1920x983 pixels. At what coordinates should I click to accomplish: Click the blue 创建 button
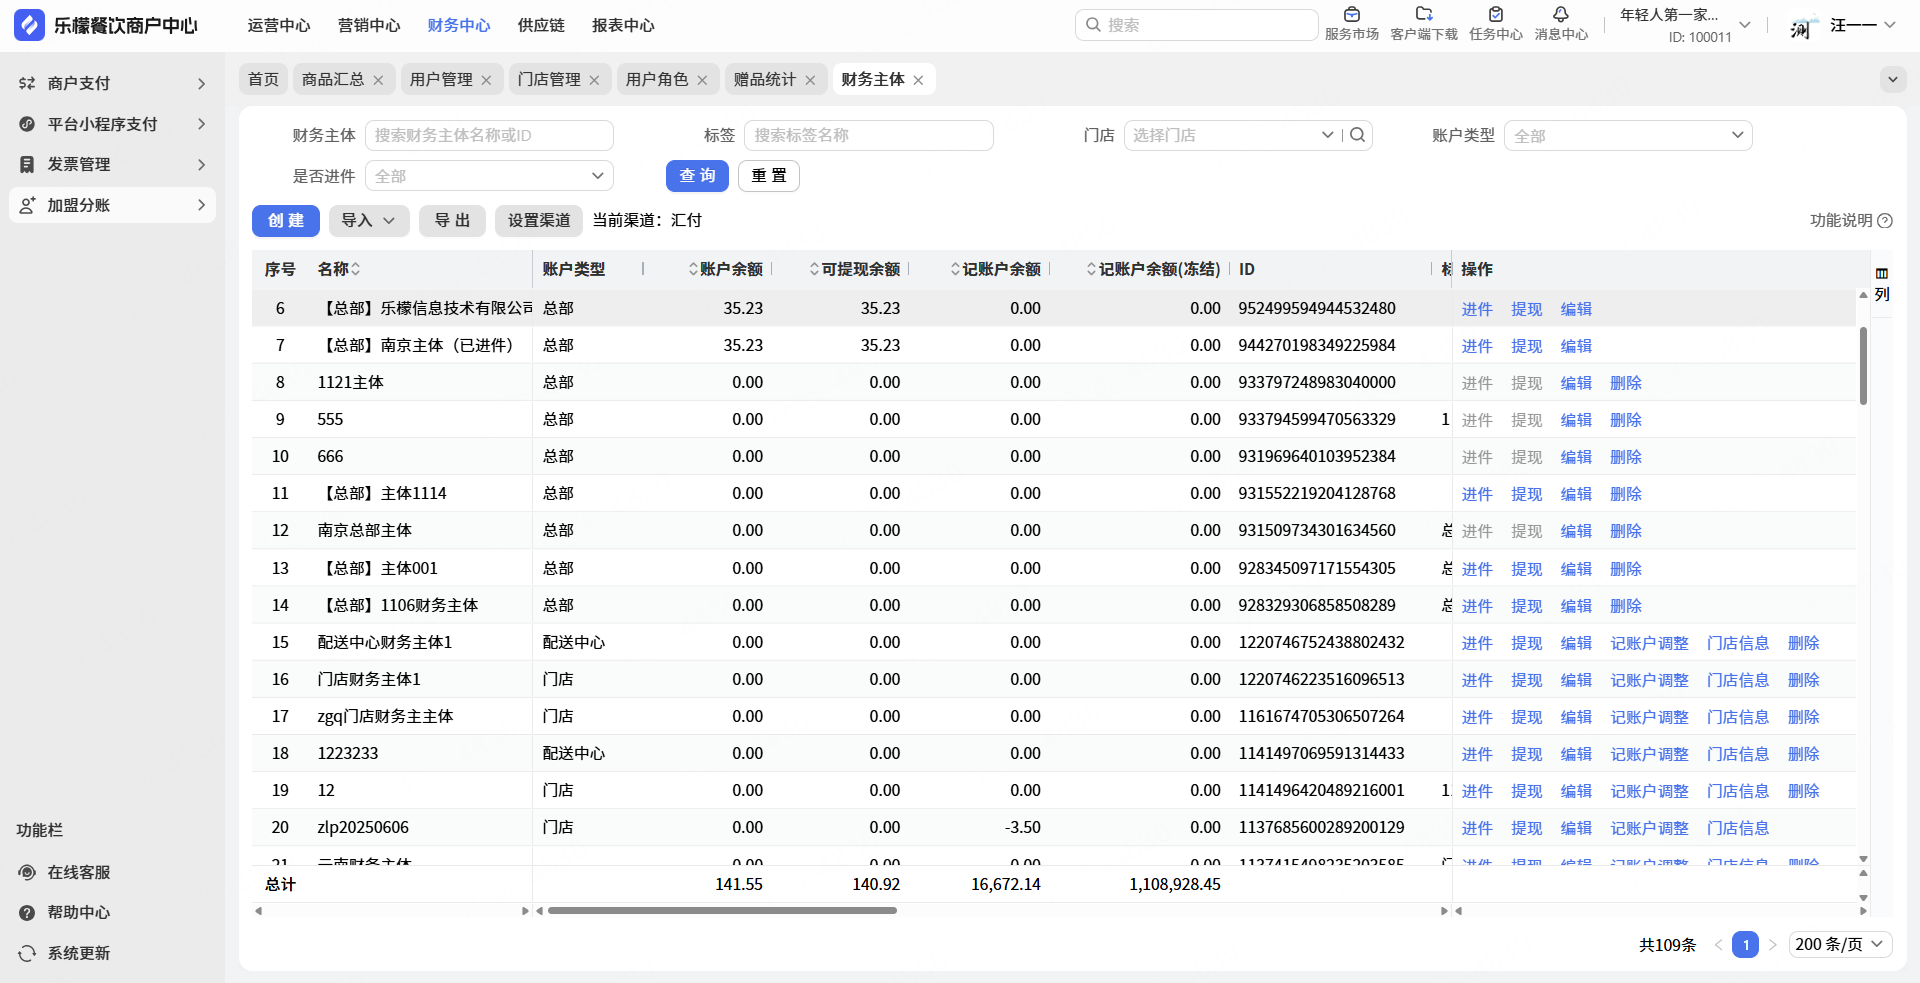pyautogui.click(x=285, y=221)
